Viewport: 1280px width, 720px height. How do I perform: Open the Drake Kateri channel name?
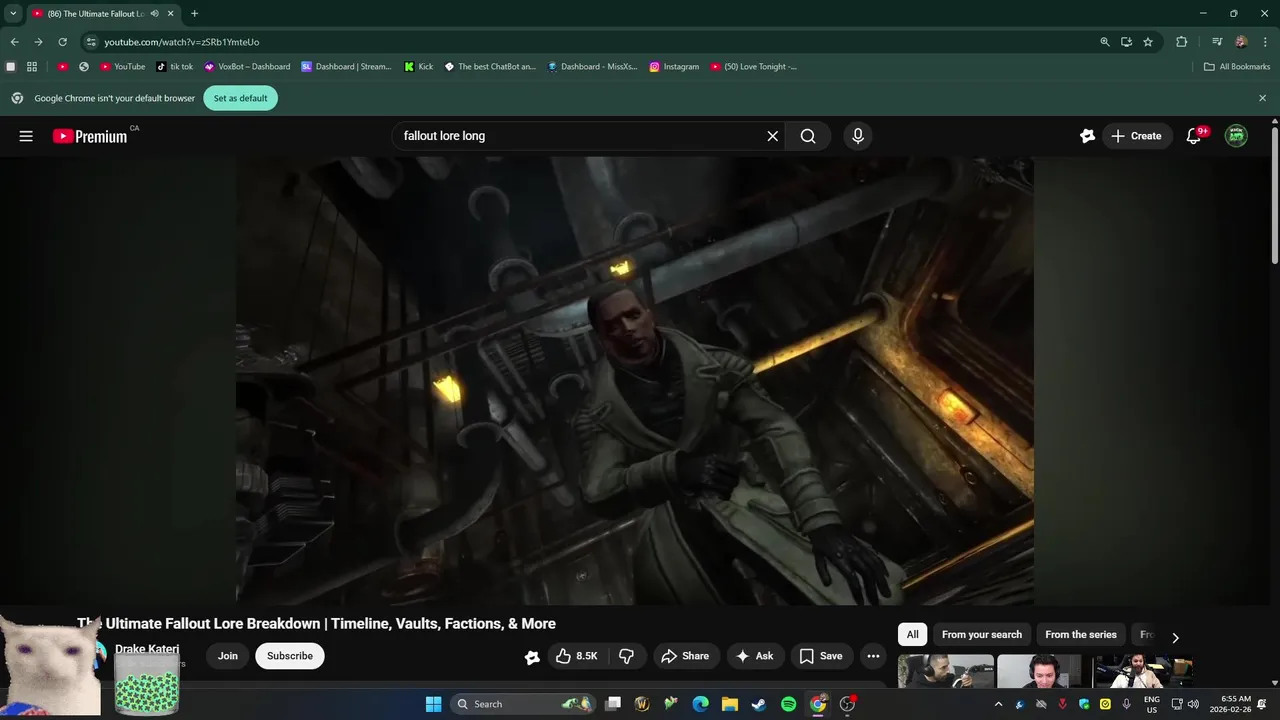click(147, 649)
